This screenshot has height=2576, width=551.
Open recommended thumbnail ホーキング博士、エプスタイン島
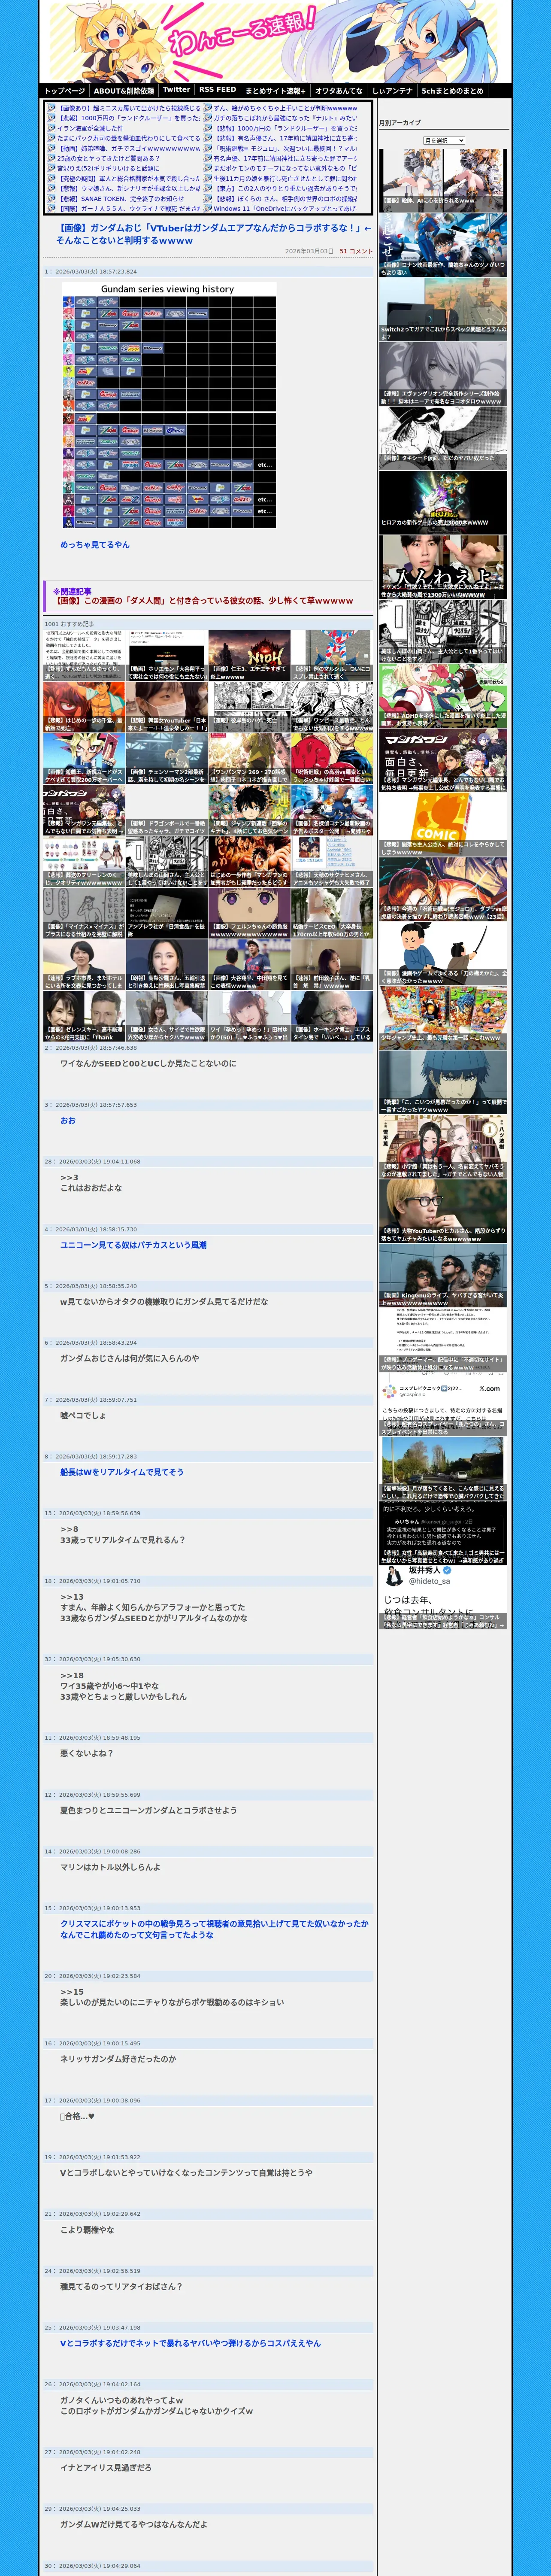click(332, 1016)
